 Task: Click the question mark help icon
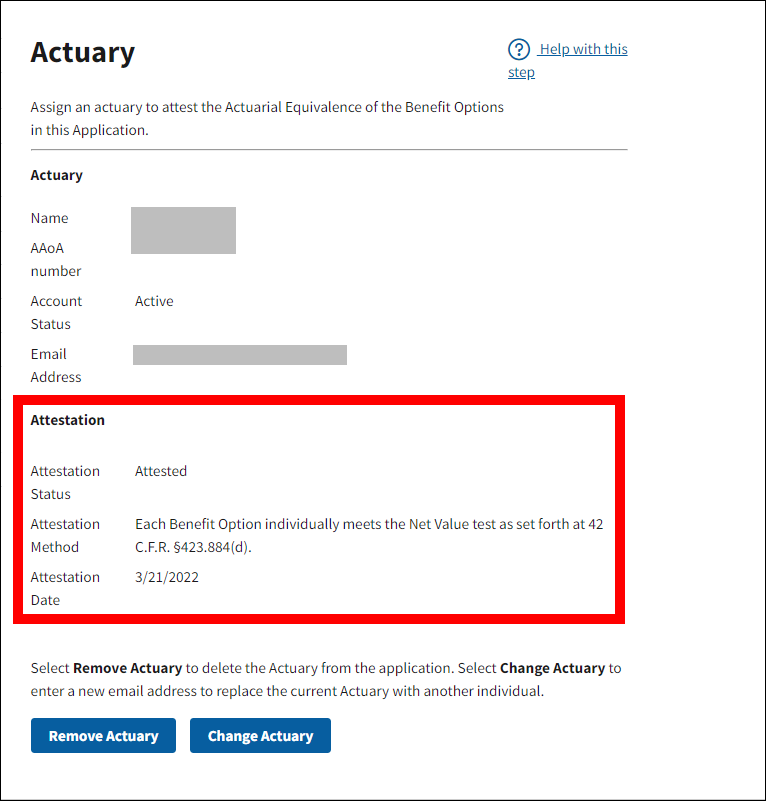518,50
